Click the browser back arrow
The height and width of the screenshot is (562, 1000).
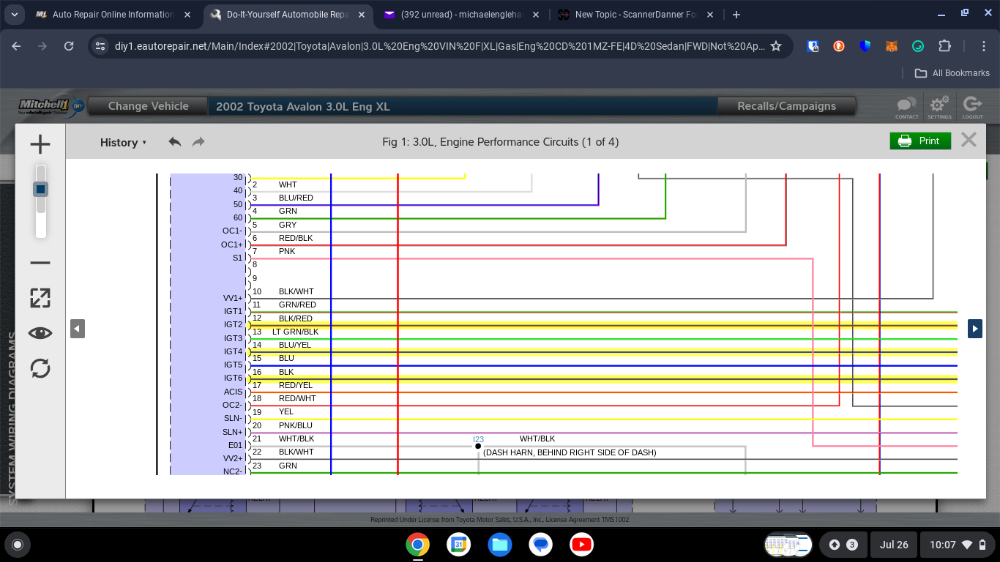(x=17, y=46)
